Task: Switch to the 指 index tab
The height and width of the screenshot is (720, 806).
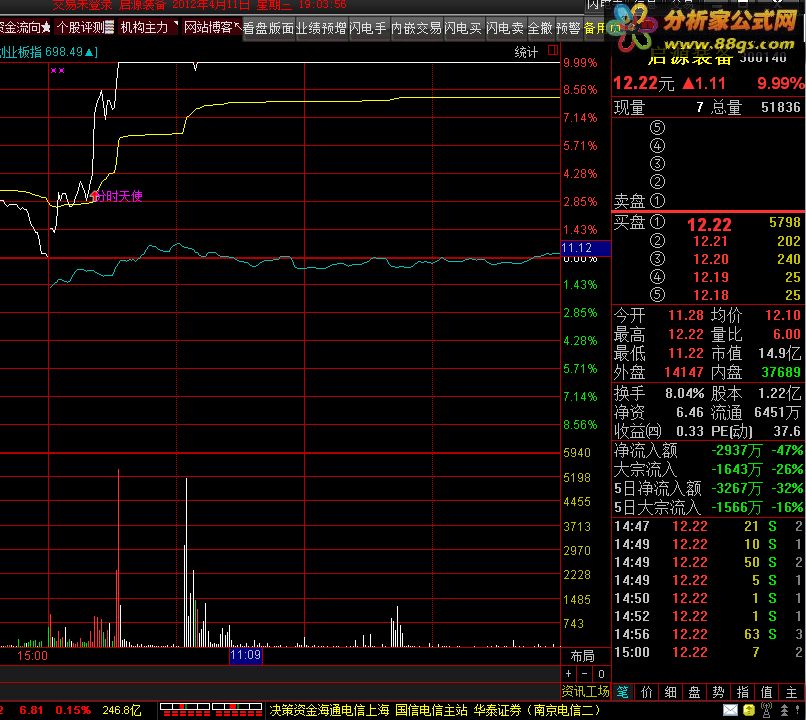Action: [x=742, y=692]
